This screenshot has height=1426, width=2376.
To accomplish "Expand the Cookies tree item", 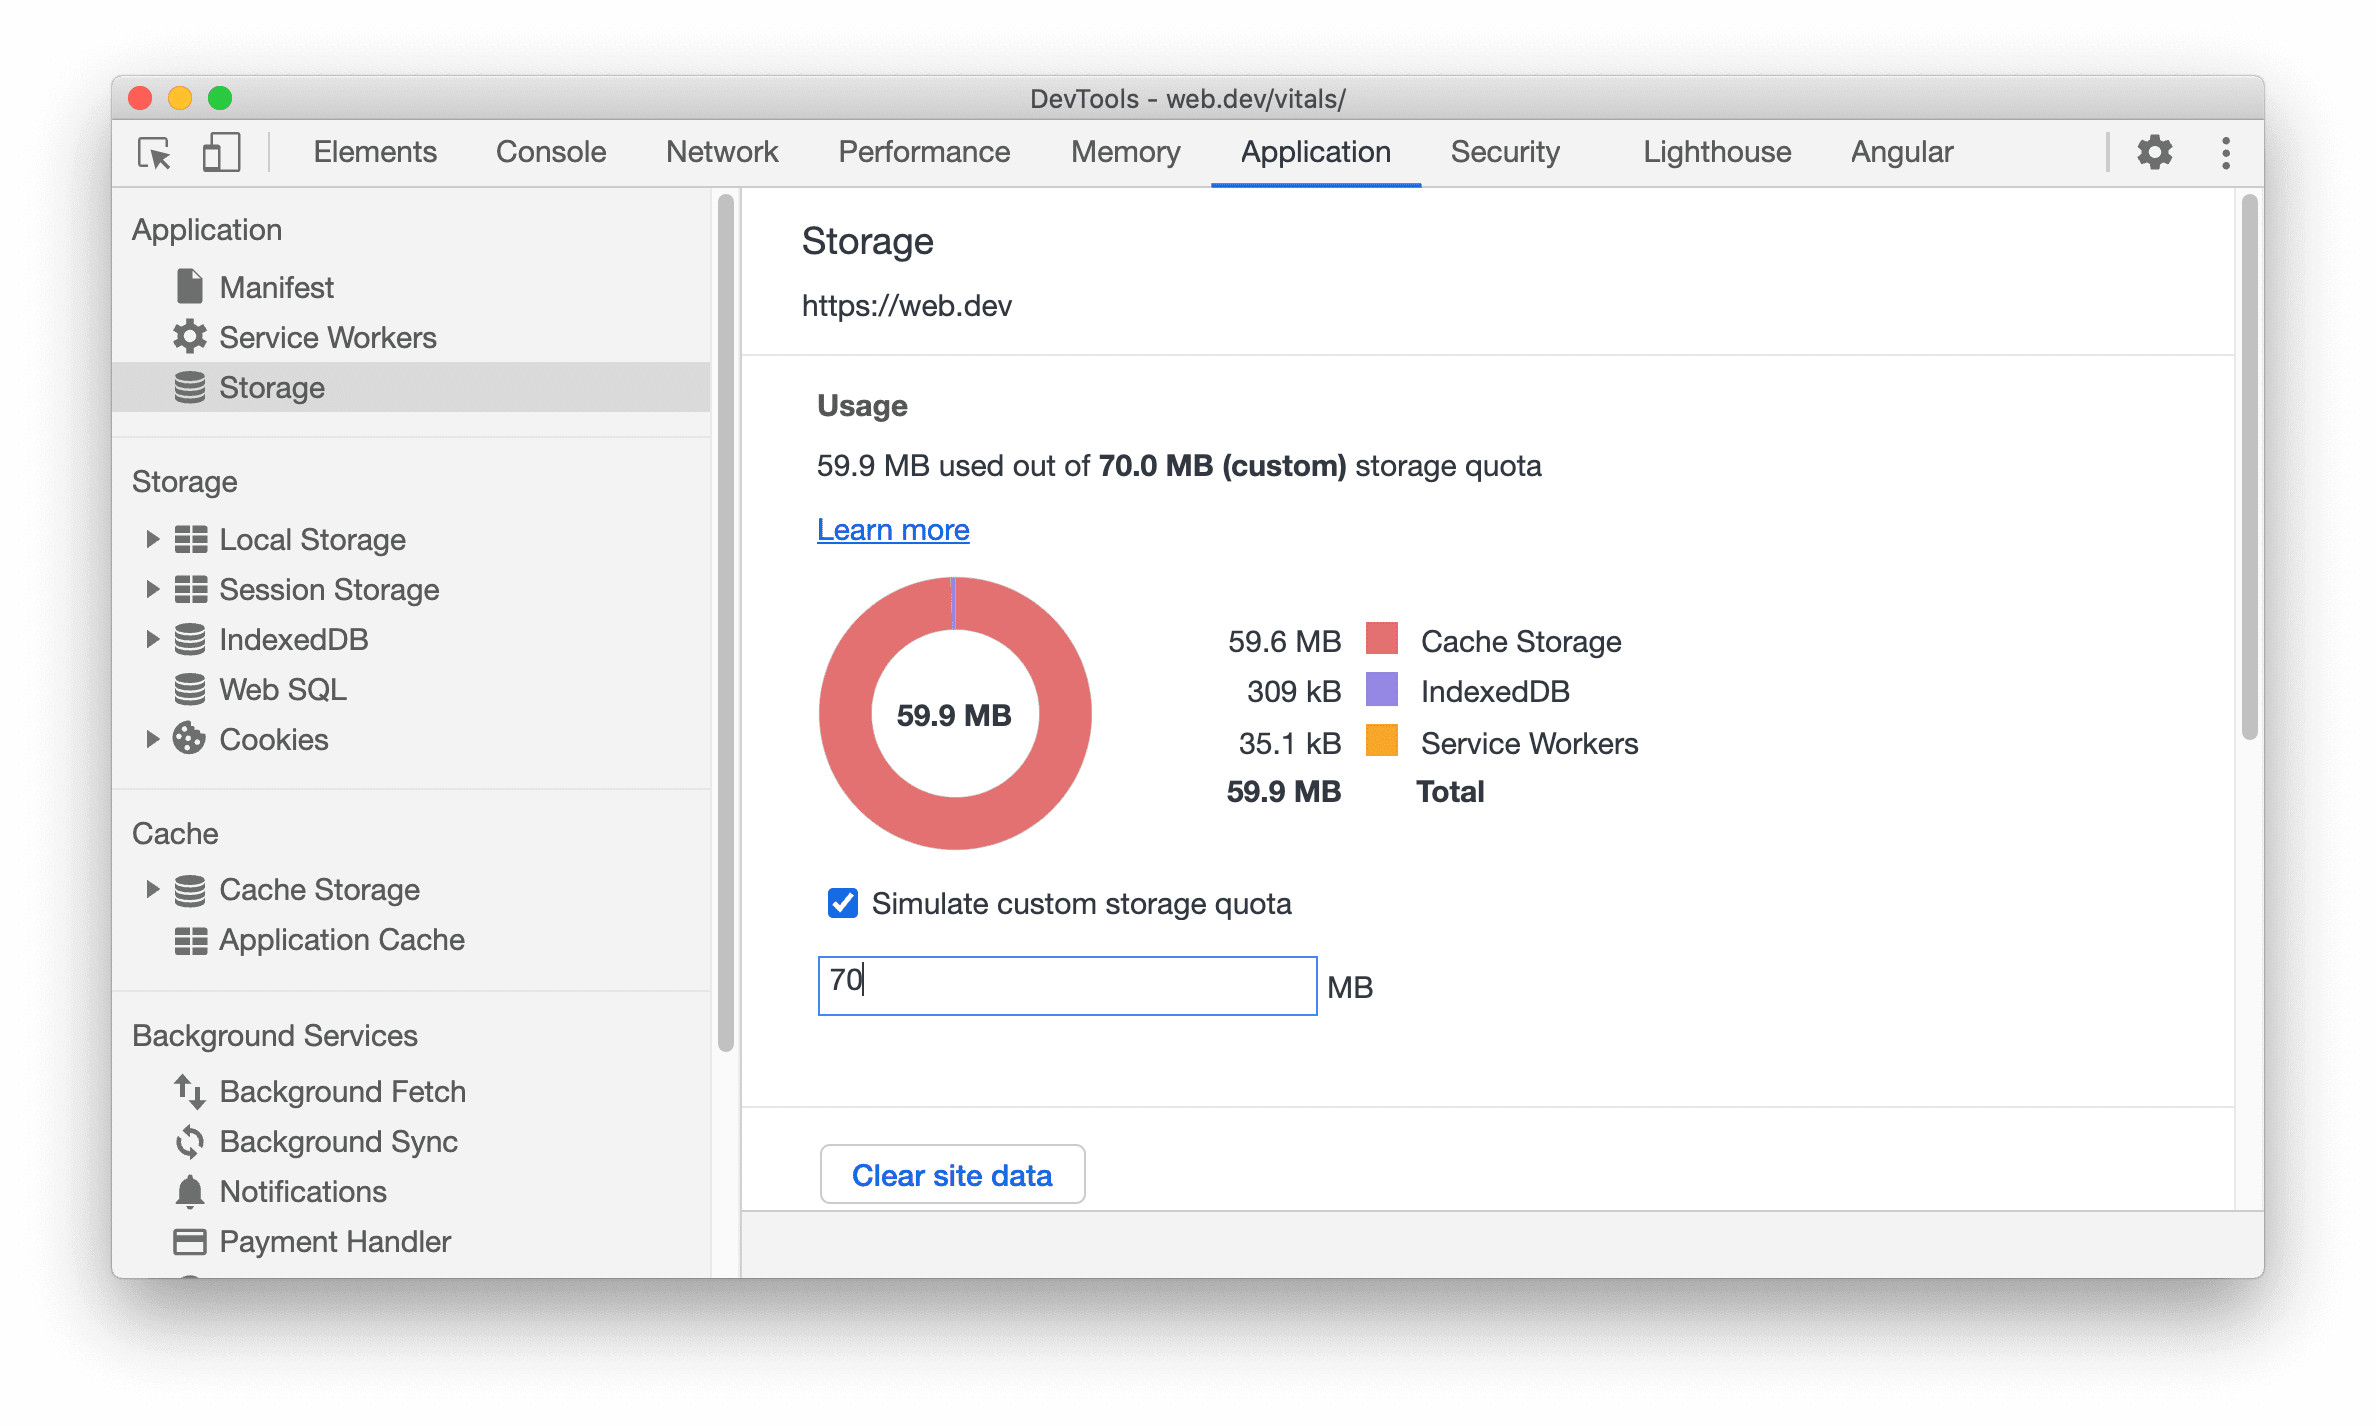I will 151,738.
